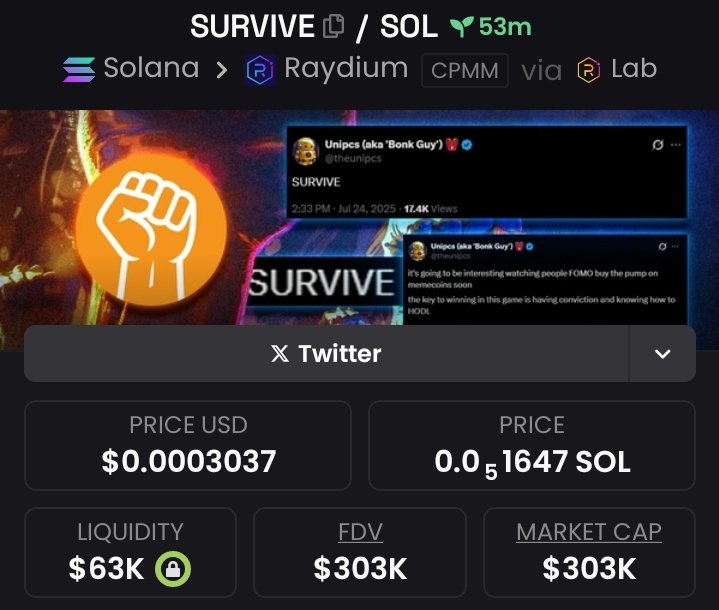The width and height of the screenshot is (719, 610).
Task: Copy the SURVIVE token address icon
Action: click(333, 26)
